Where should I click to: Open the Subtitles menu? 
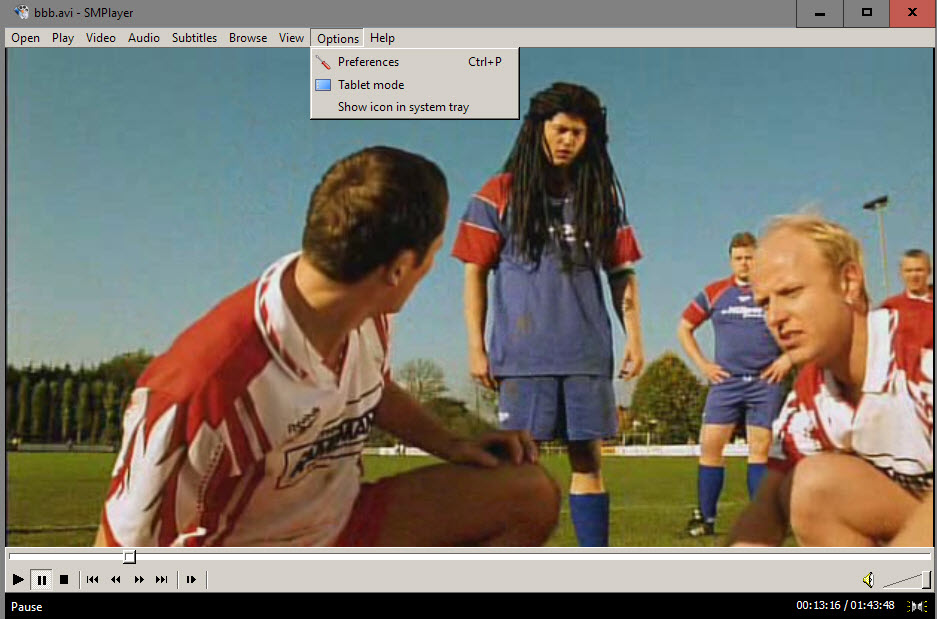click(x=194, y=38)
